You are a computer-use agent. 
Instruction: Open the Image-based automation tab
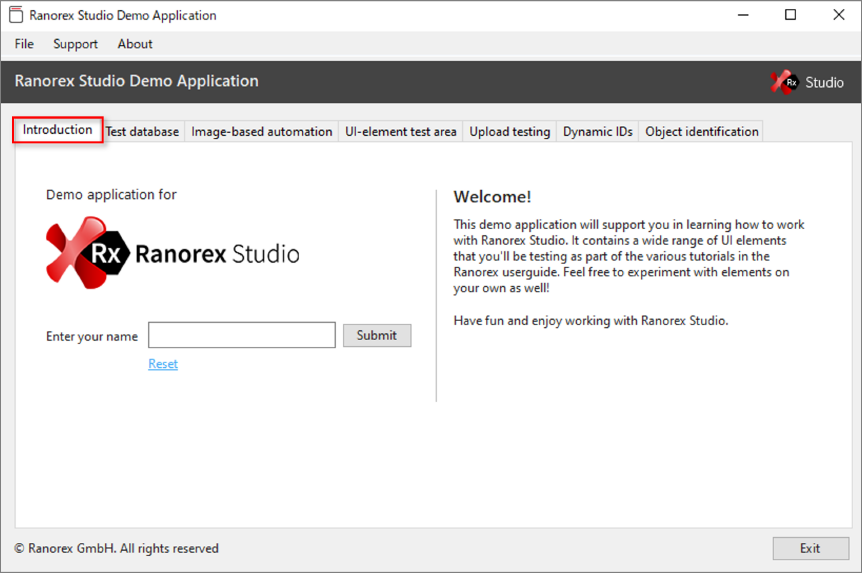point(262,132)
